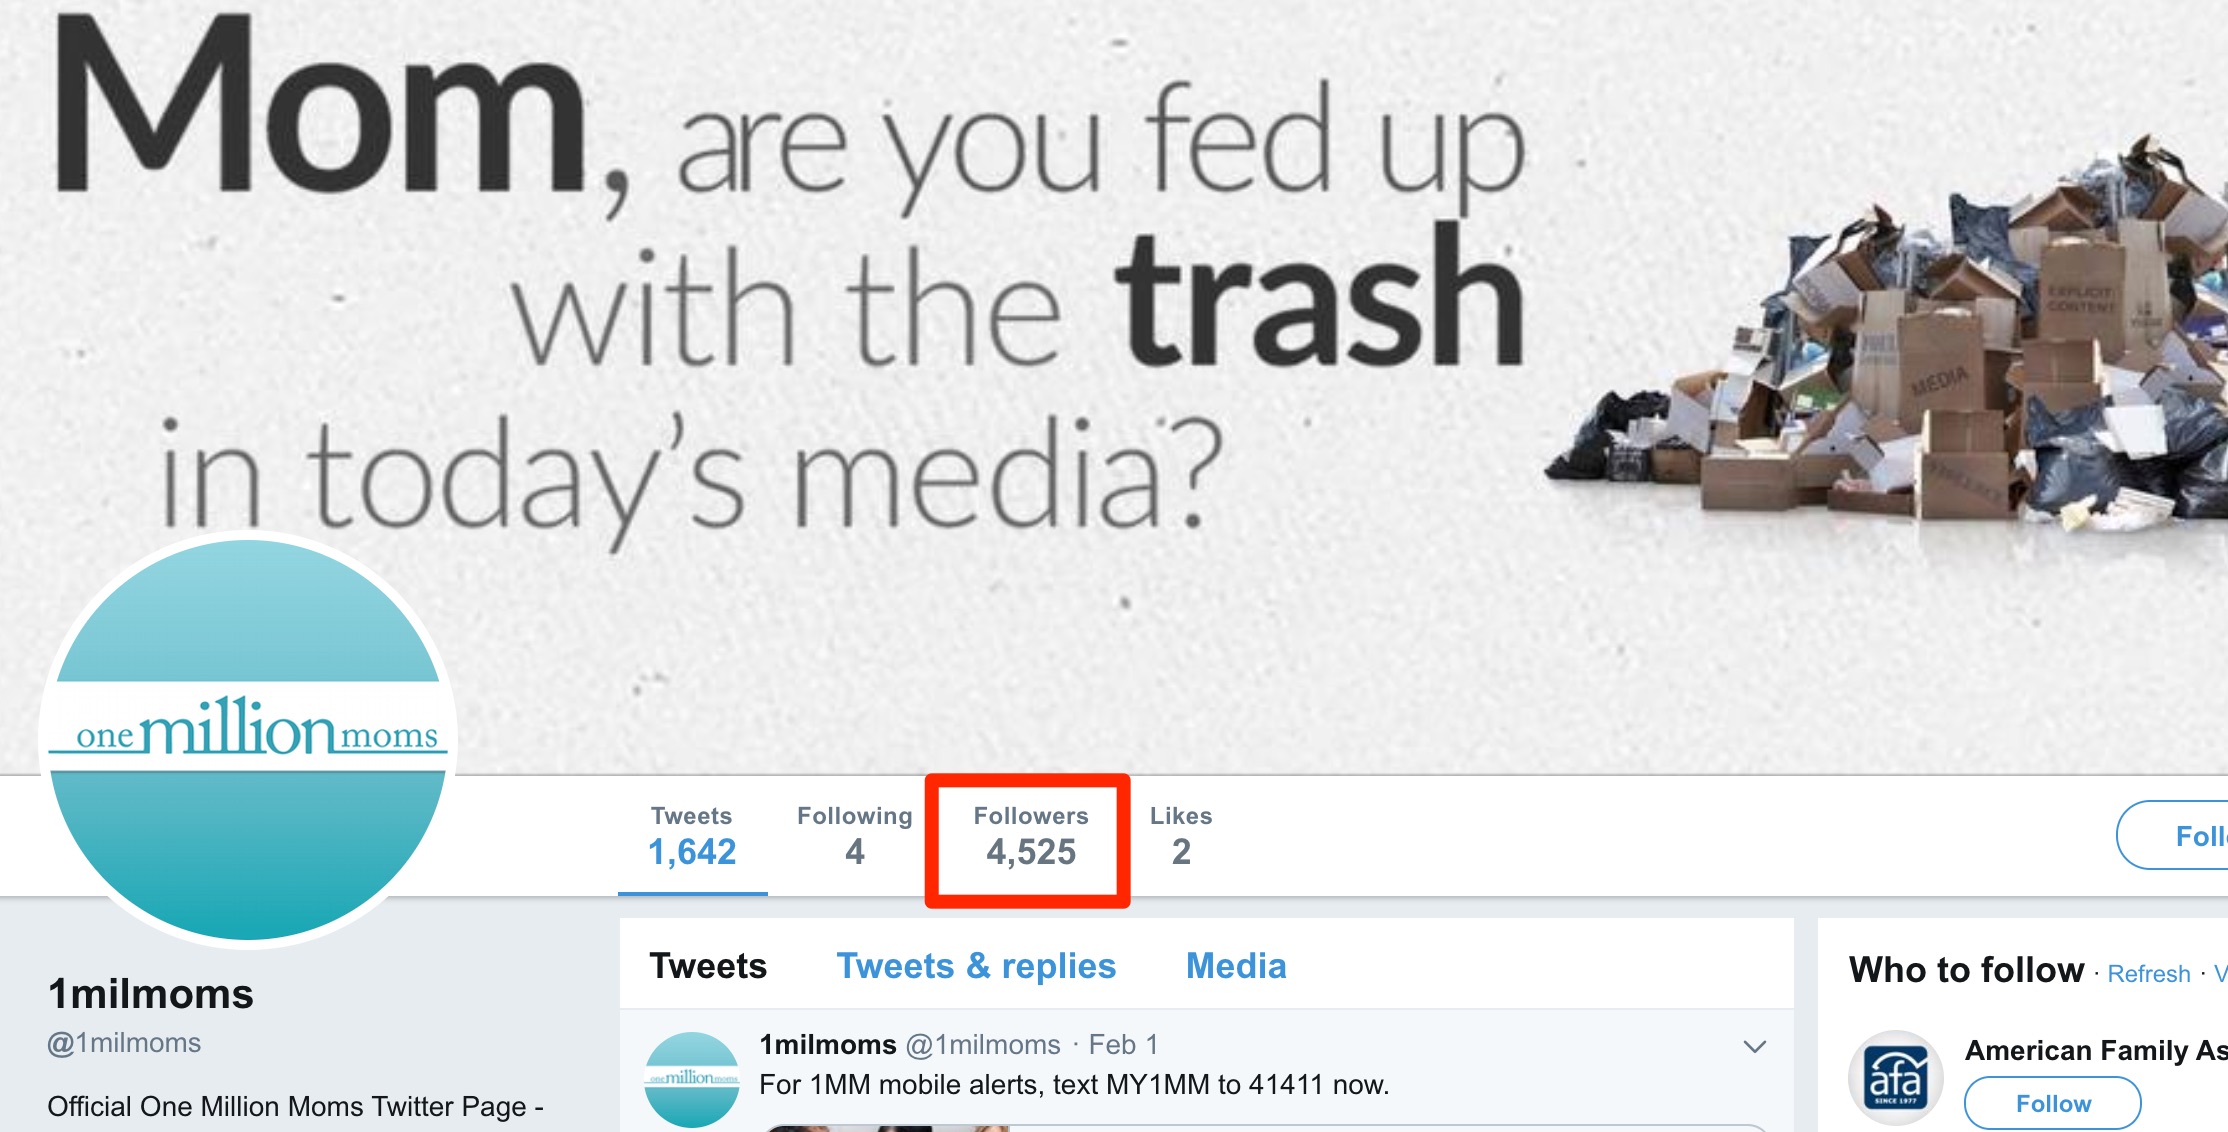The image size is (2228, 1132).
Task: Open the Feb 1 tweet timestamp
Action: click(1123, 1045)
